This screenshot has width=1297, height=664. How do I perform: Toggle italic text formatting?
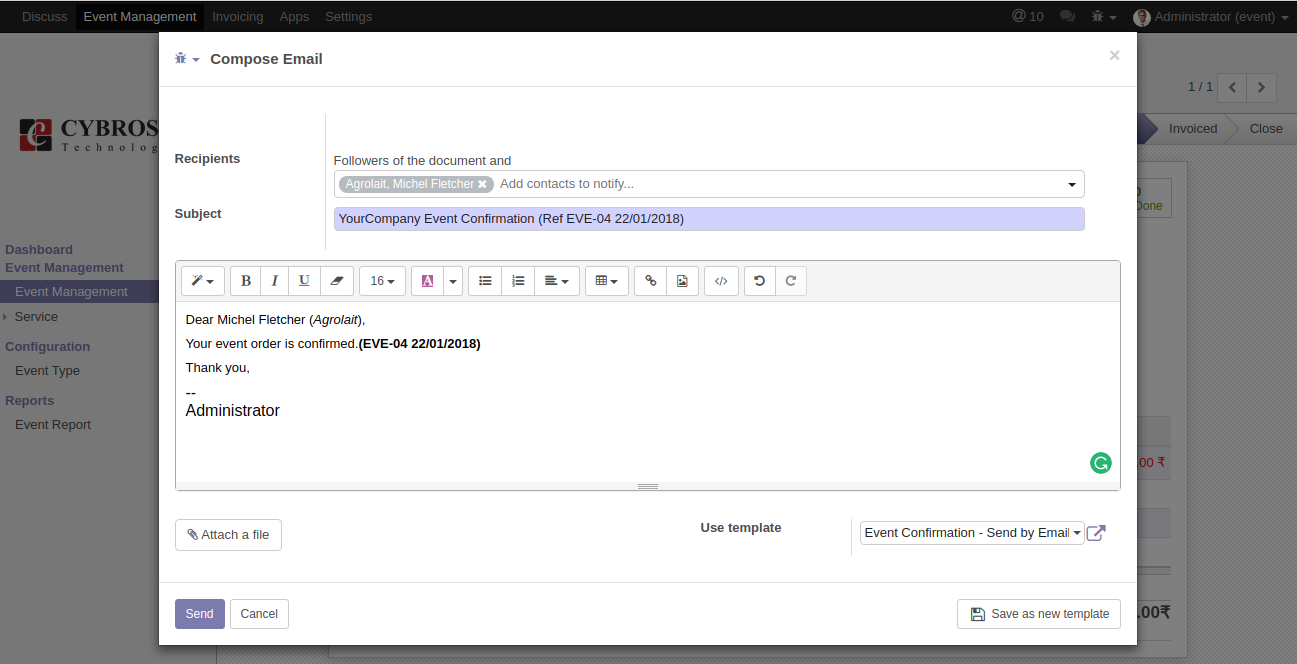(275, 281)
